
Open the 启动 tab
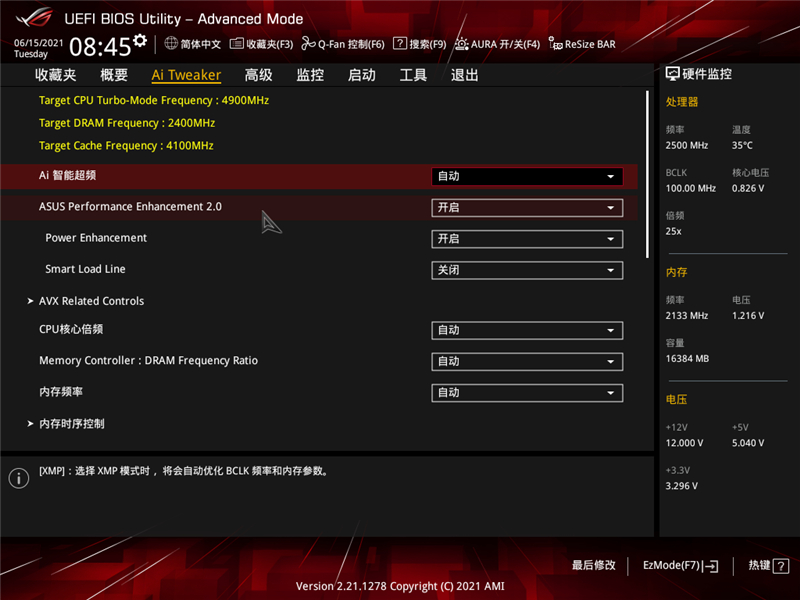(362, 75)
